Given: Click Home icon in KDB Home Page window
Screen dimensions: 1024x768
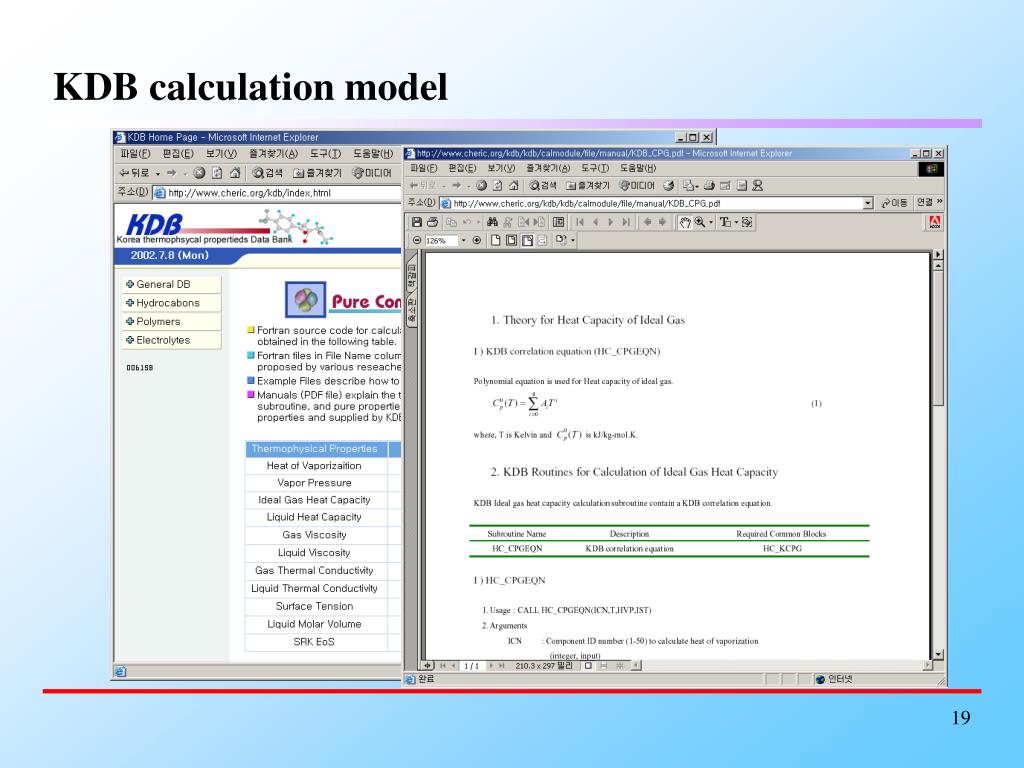Looking at the screenshot, I should 235,172.
